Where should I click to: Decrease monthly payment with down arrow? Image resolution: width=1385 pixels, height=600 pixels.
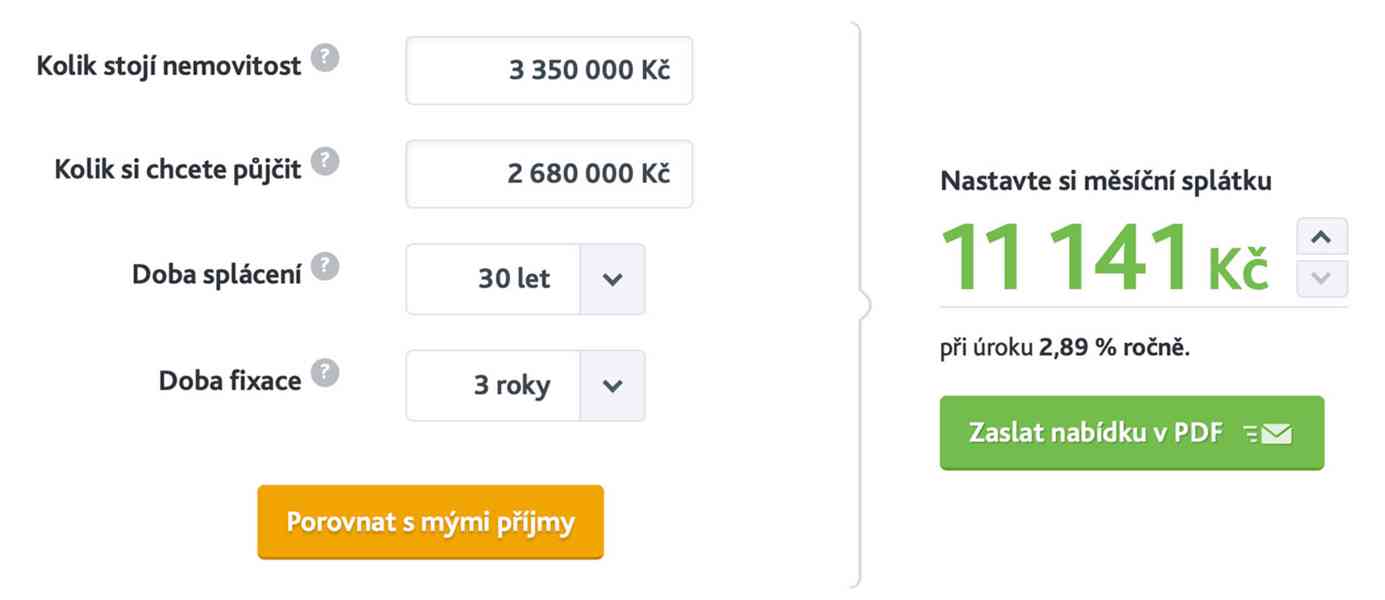pos(1321,278)
